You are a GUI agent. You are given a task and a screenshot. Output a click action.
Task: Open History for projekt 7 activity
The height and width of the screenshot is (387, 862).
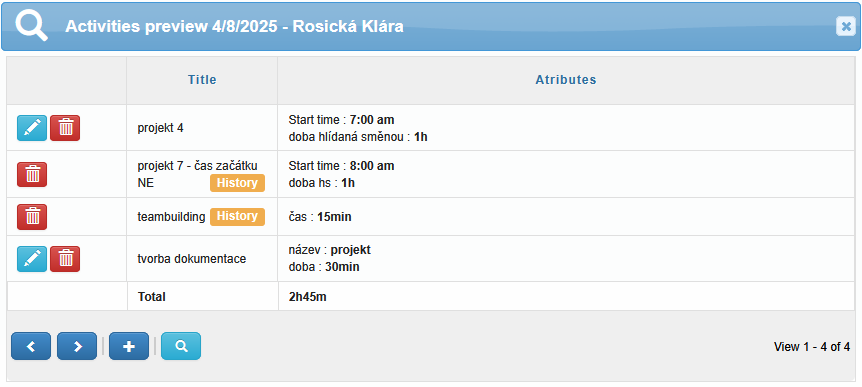[237, 183]
